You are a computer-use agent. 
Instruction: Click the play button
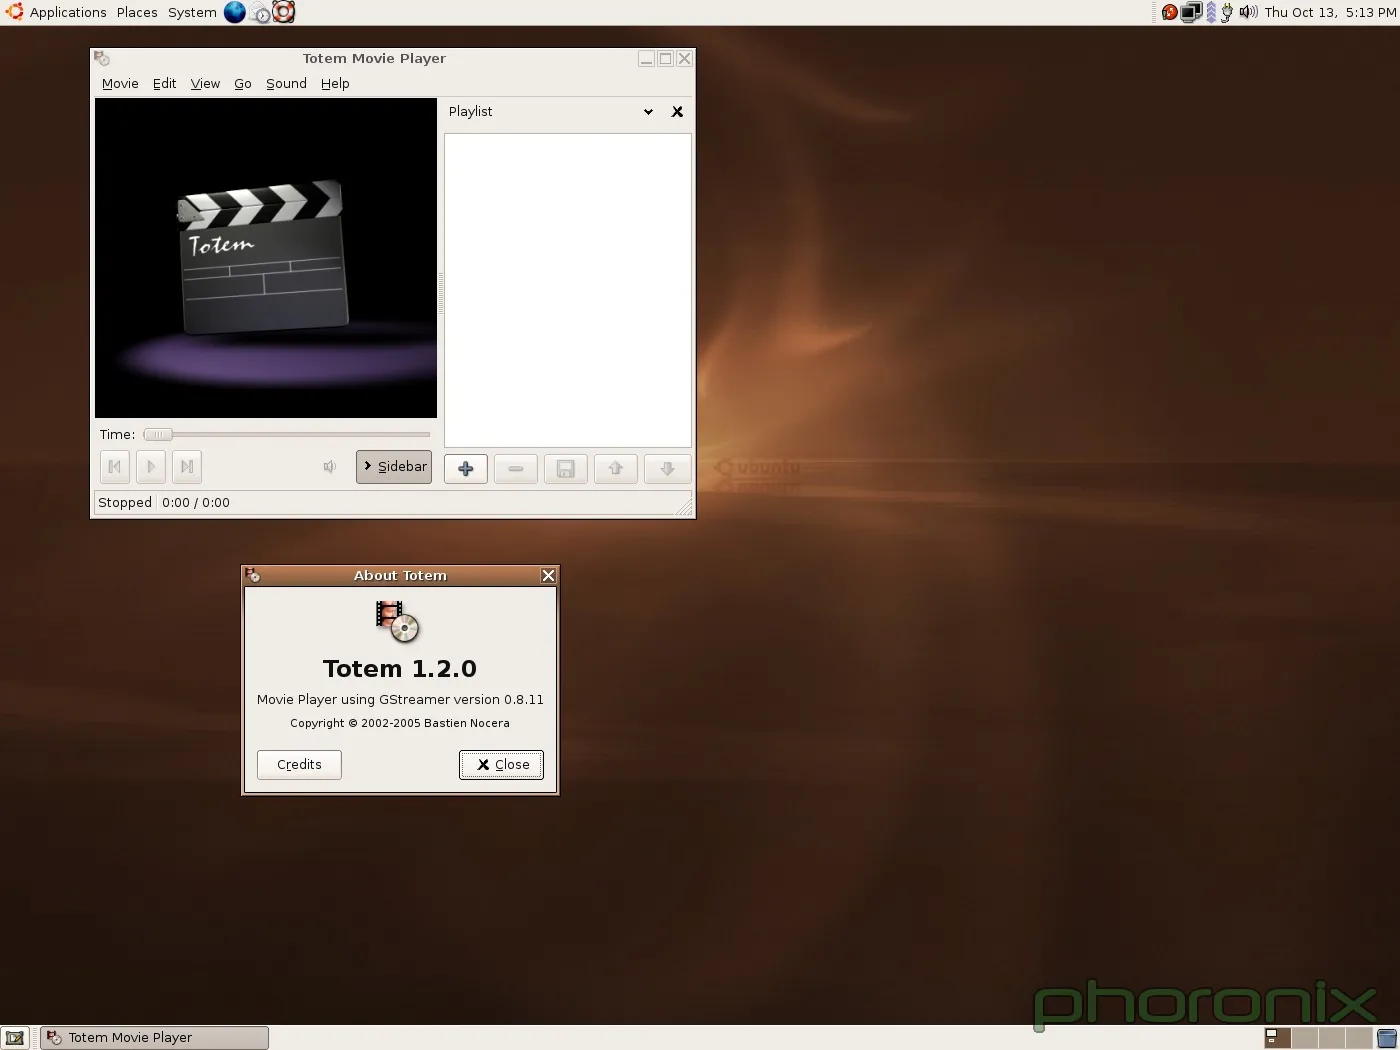[x=151, y=467]
